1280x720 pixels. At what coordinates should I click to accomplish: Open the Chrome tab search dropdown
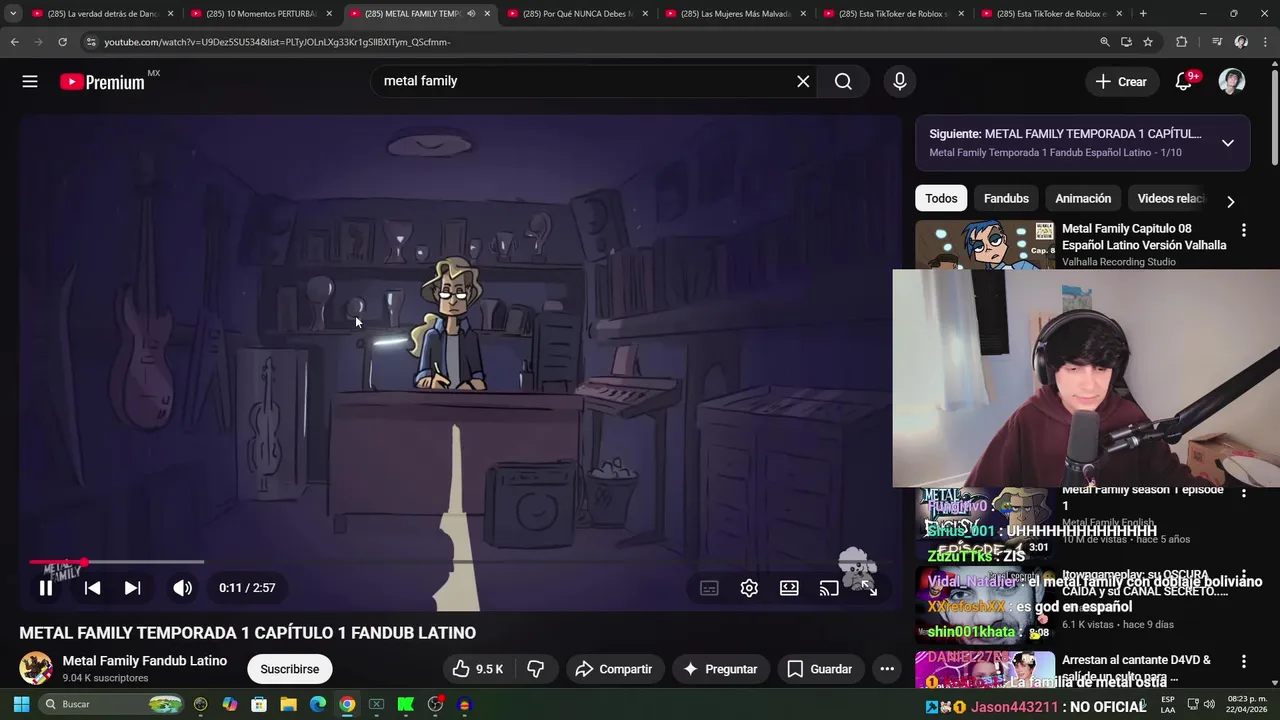(x=13, y=14)
